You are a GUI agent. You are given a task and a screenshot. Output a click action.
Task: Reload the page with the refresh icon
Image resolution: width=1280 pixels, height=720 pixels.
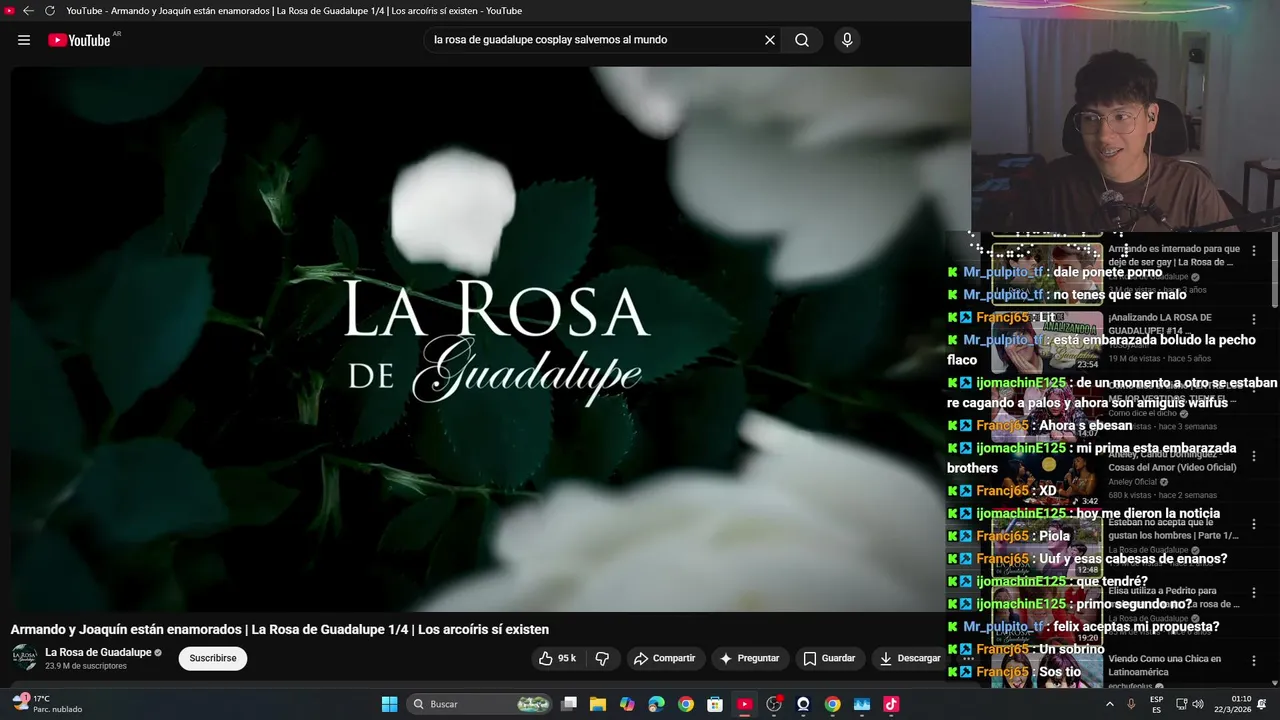pyautogui.click(x=49, y=11)
